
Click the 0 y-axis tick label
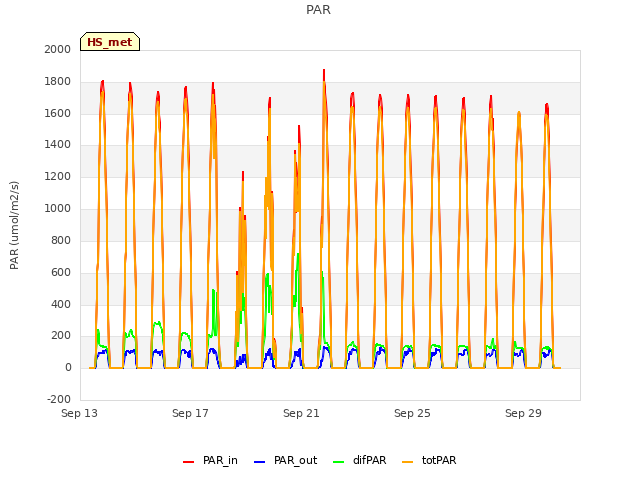pyautogui.click(x=68, y=368)
